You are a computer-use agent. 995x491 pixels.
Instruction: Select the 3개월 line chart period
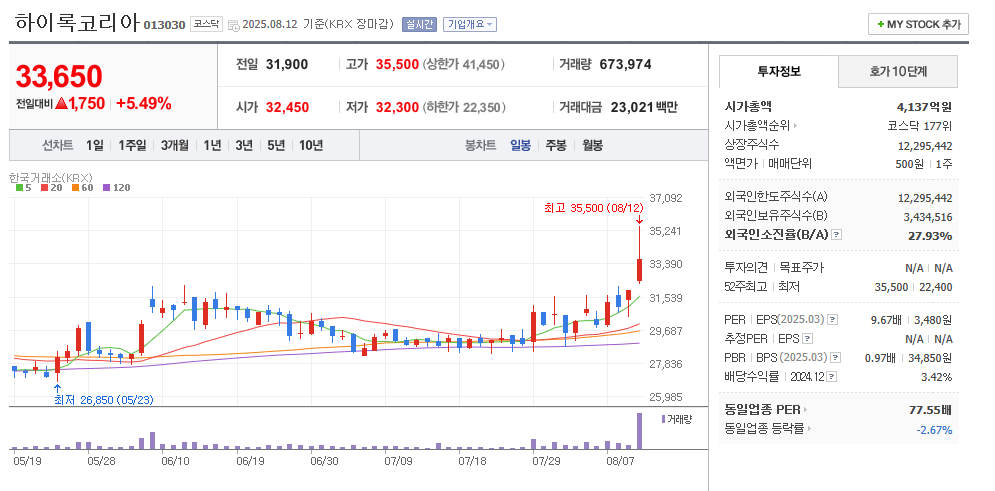(x=175, y=145)
